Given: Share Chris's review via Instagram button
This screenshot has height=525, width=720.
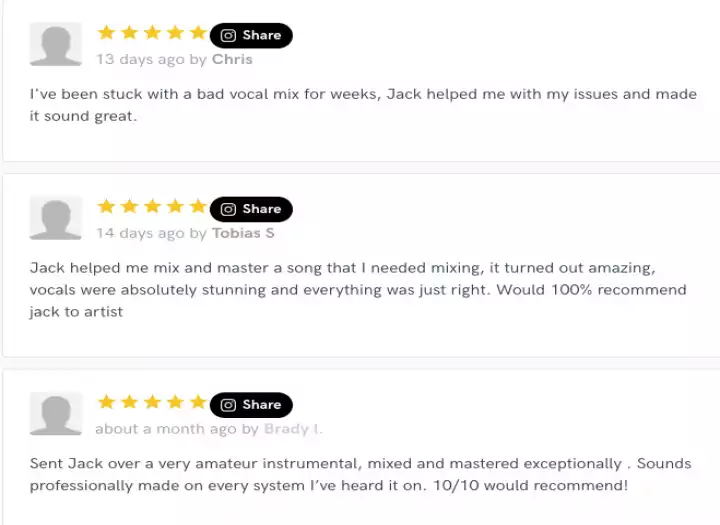Looking at the screenshot, I should 251,35.
